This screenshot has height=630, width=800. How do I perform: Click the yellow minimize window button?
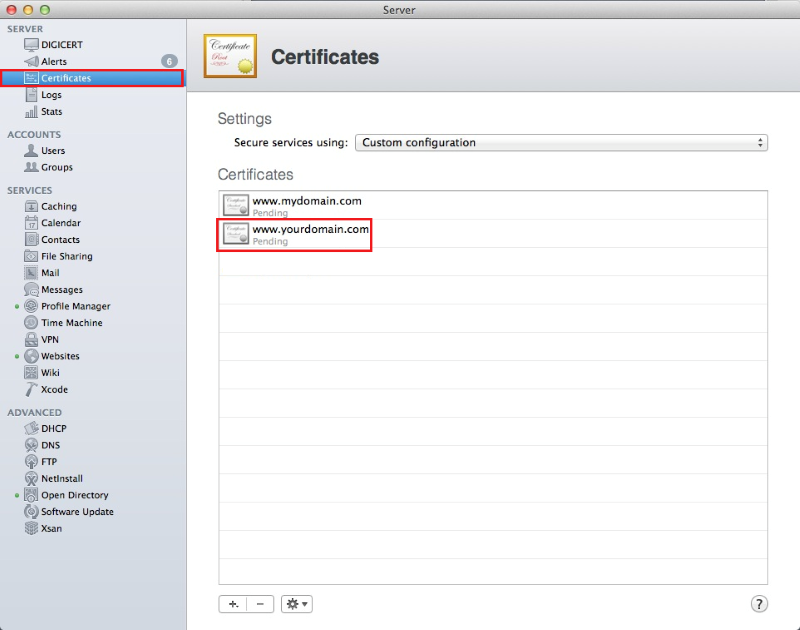pyautogui.click(x=29, y=10)
